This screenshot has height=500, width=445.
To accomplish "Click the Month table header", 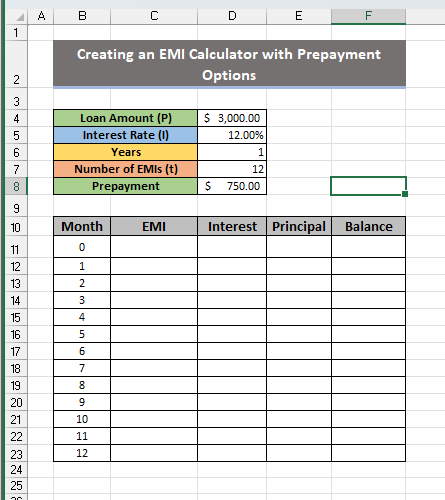I will point(82,226).
